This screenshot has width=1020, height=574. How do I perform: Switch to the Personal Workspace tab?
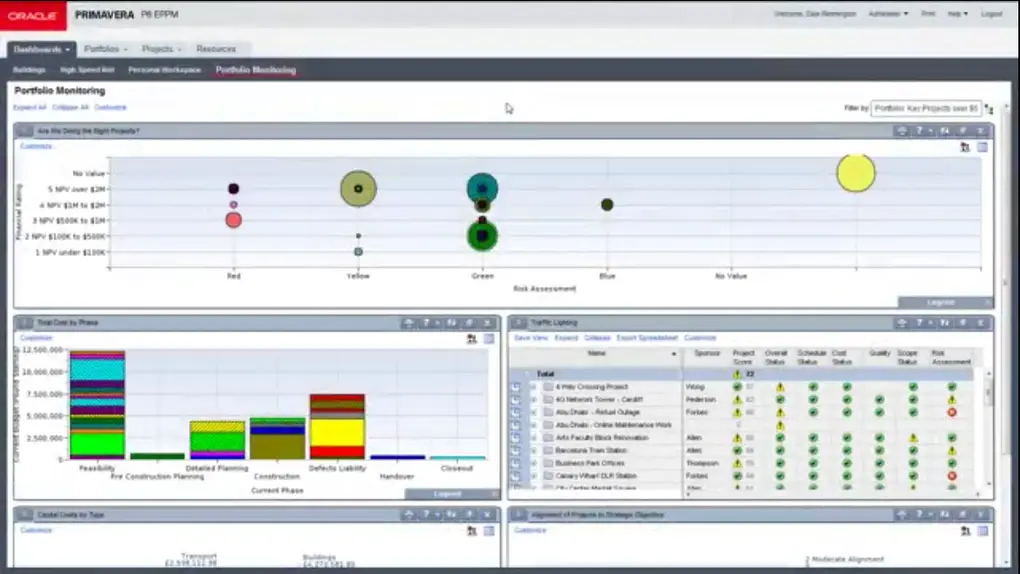[165, 70]
